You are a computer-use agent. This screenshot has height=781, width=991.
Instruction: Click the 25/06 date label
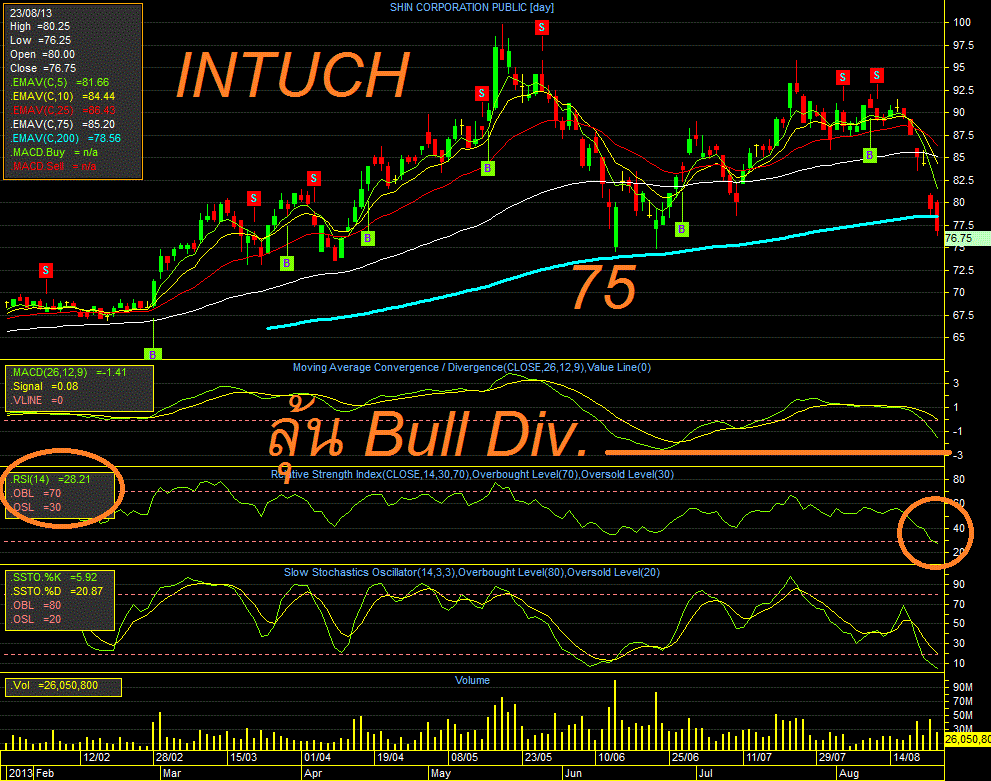(685, 756)
